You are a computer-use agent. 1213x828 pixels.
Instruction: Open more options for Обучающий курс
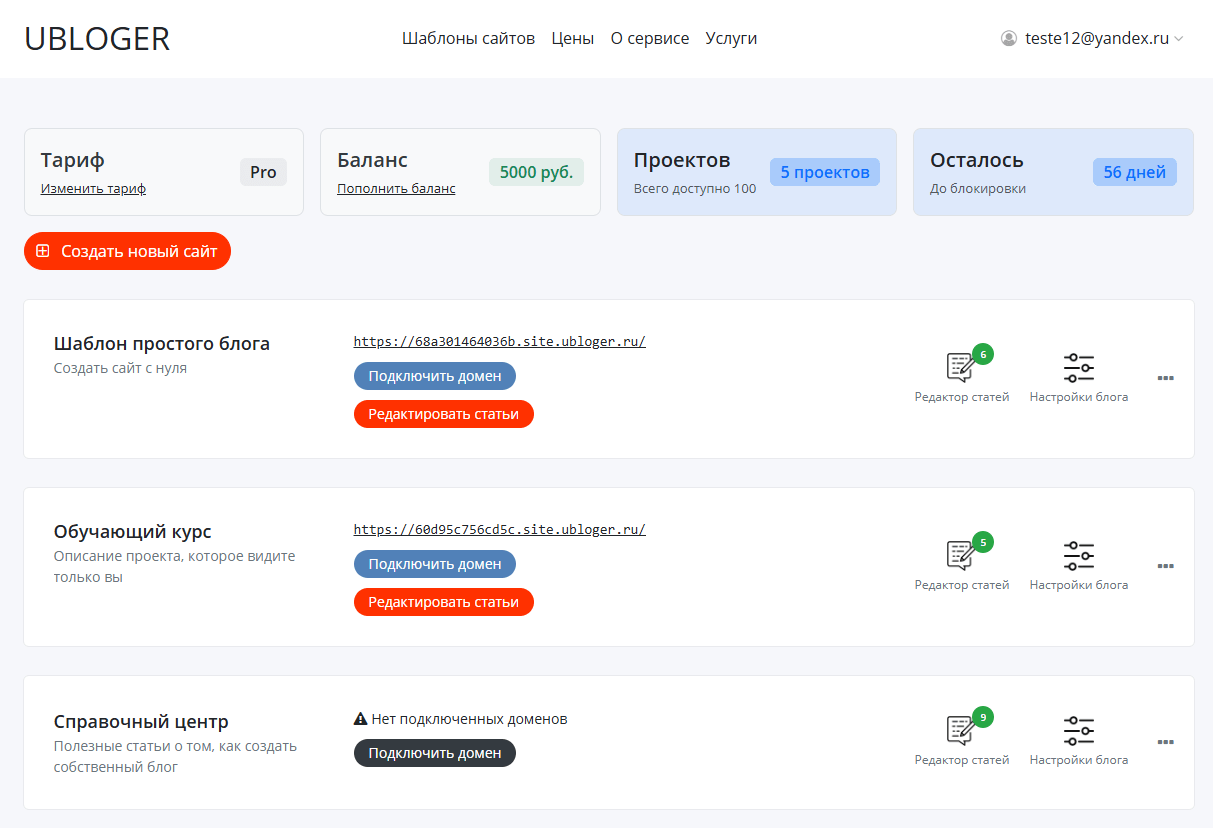tap(1165, 566)
